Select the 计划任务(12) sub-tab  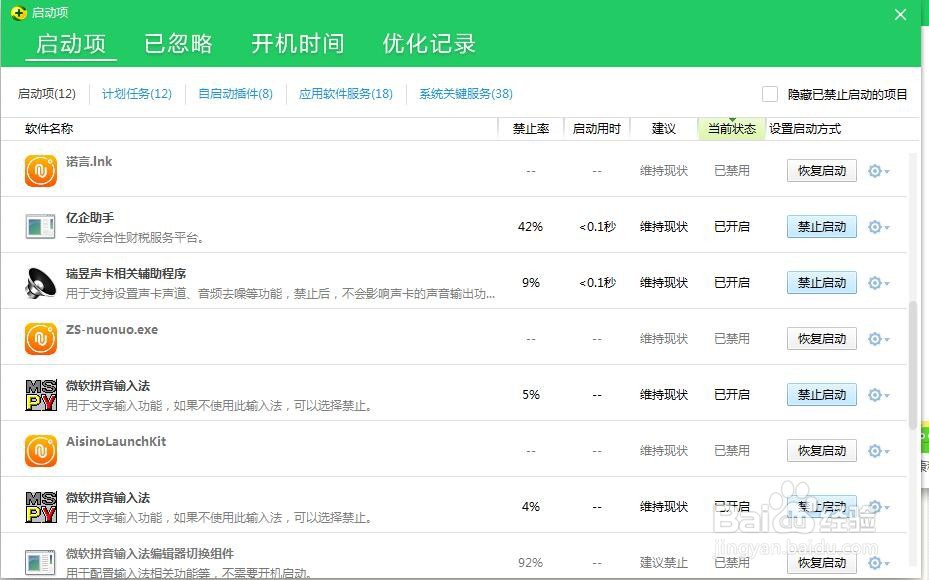[137, 94]
